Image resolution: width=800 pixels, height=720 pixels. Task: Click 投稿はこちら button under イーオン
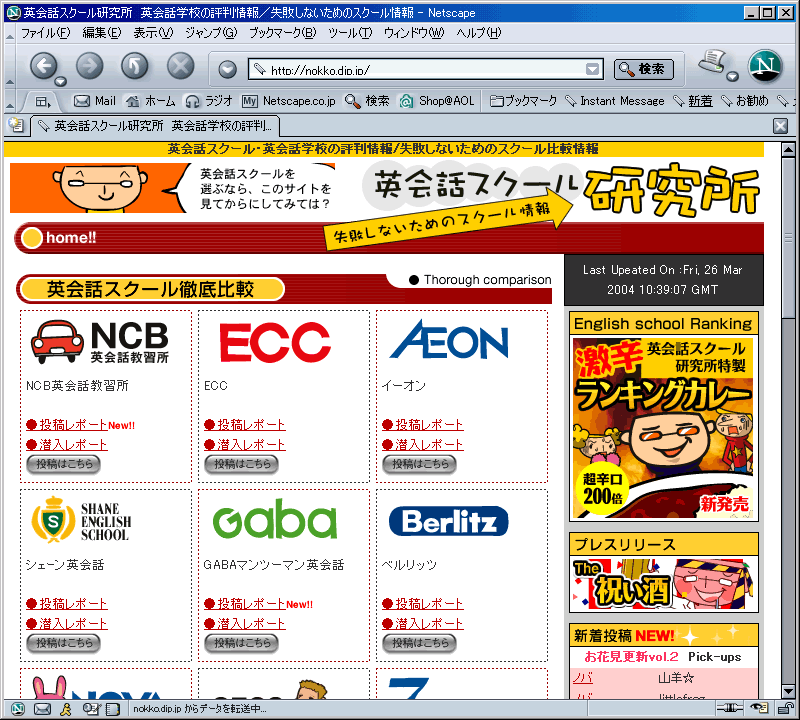(419, 464)
